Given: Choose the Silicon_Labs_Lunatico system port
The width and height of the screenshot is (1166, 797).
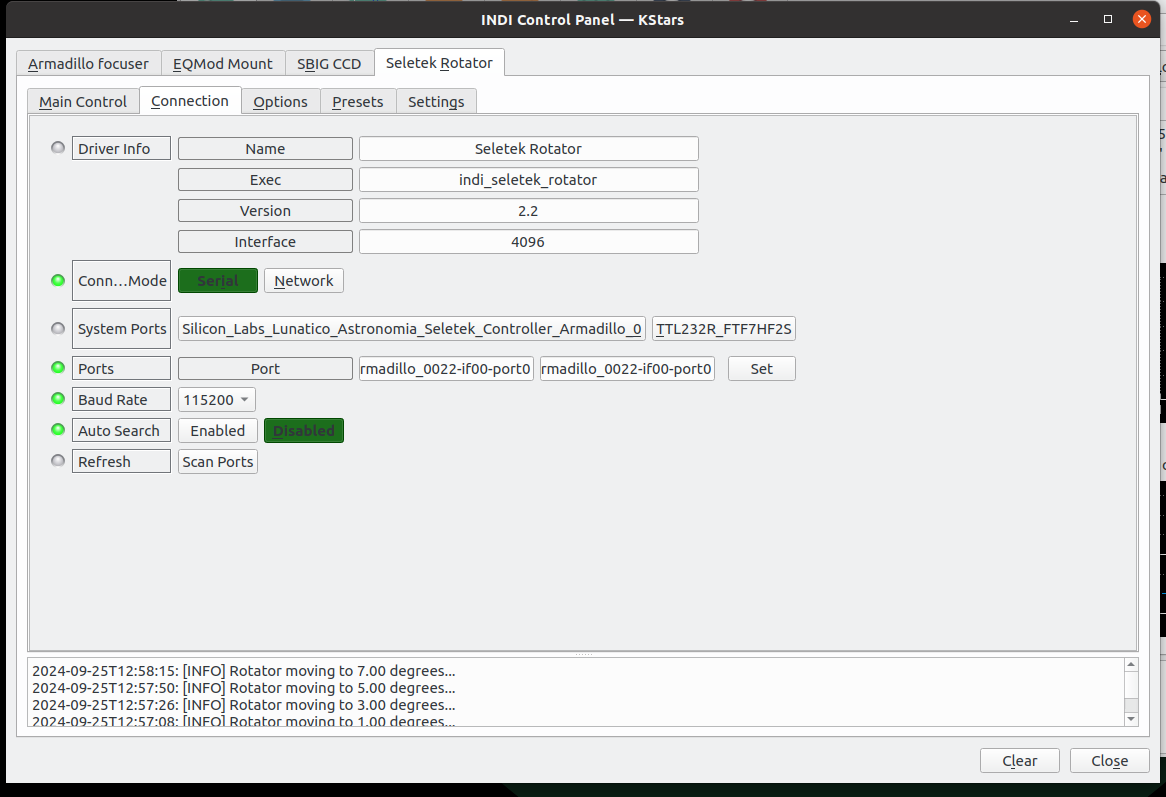Looking at the screenshot, I should [412, 329].
